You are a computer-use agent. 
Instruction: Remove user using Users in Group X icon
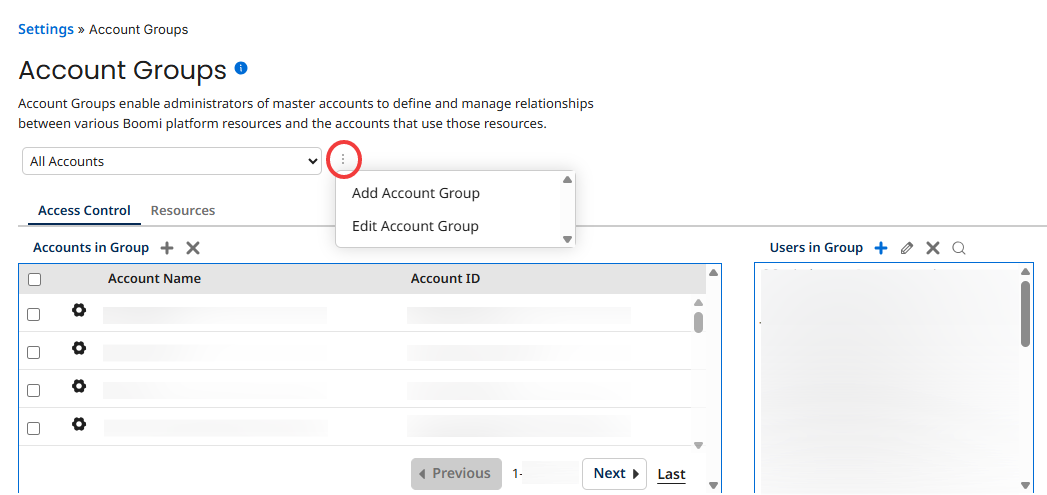(933, 248)
